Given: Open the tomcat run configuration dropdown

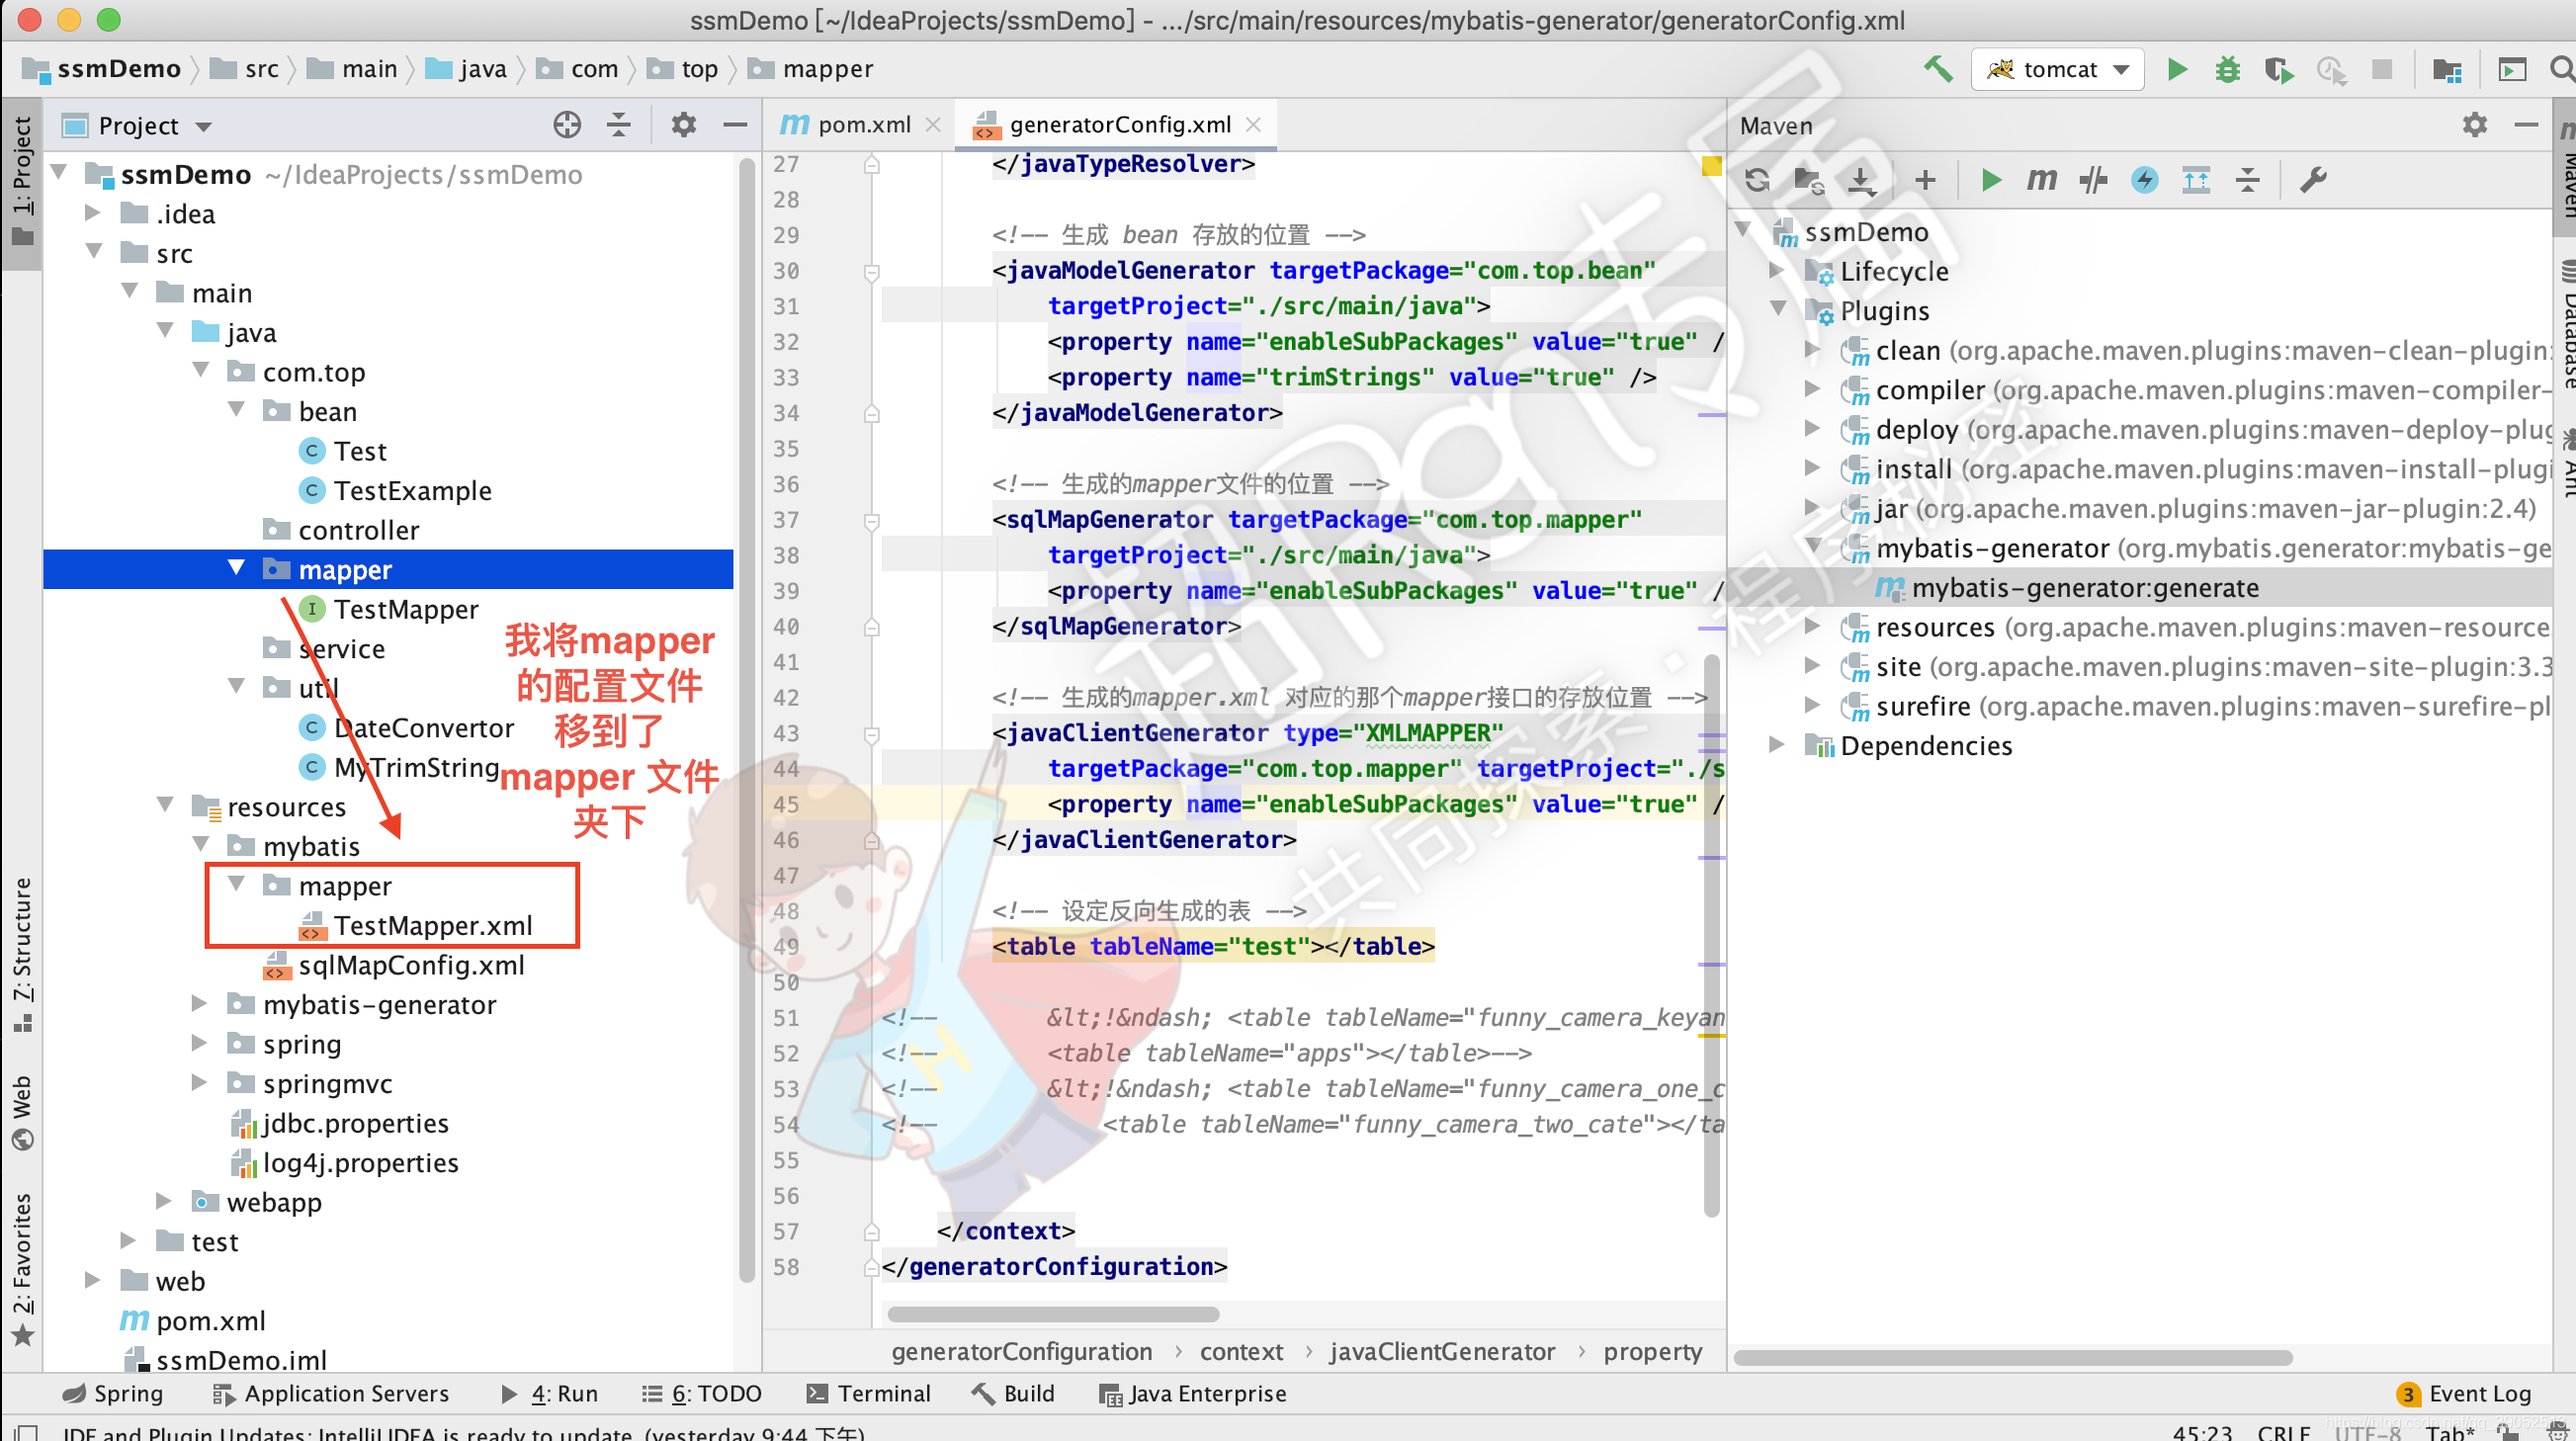Looking at the screenshot, I should 2057,69.
